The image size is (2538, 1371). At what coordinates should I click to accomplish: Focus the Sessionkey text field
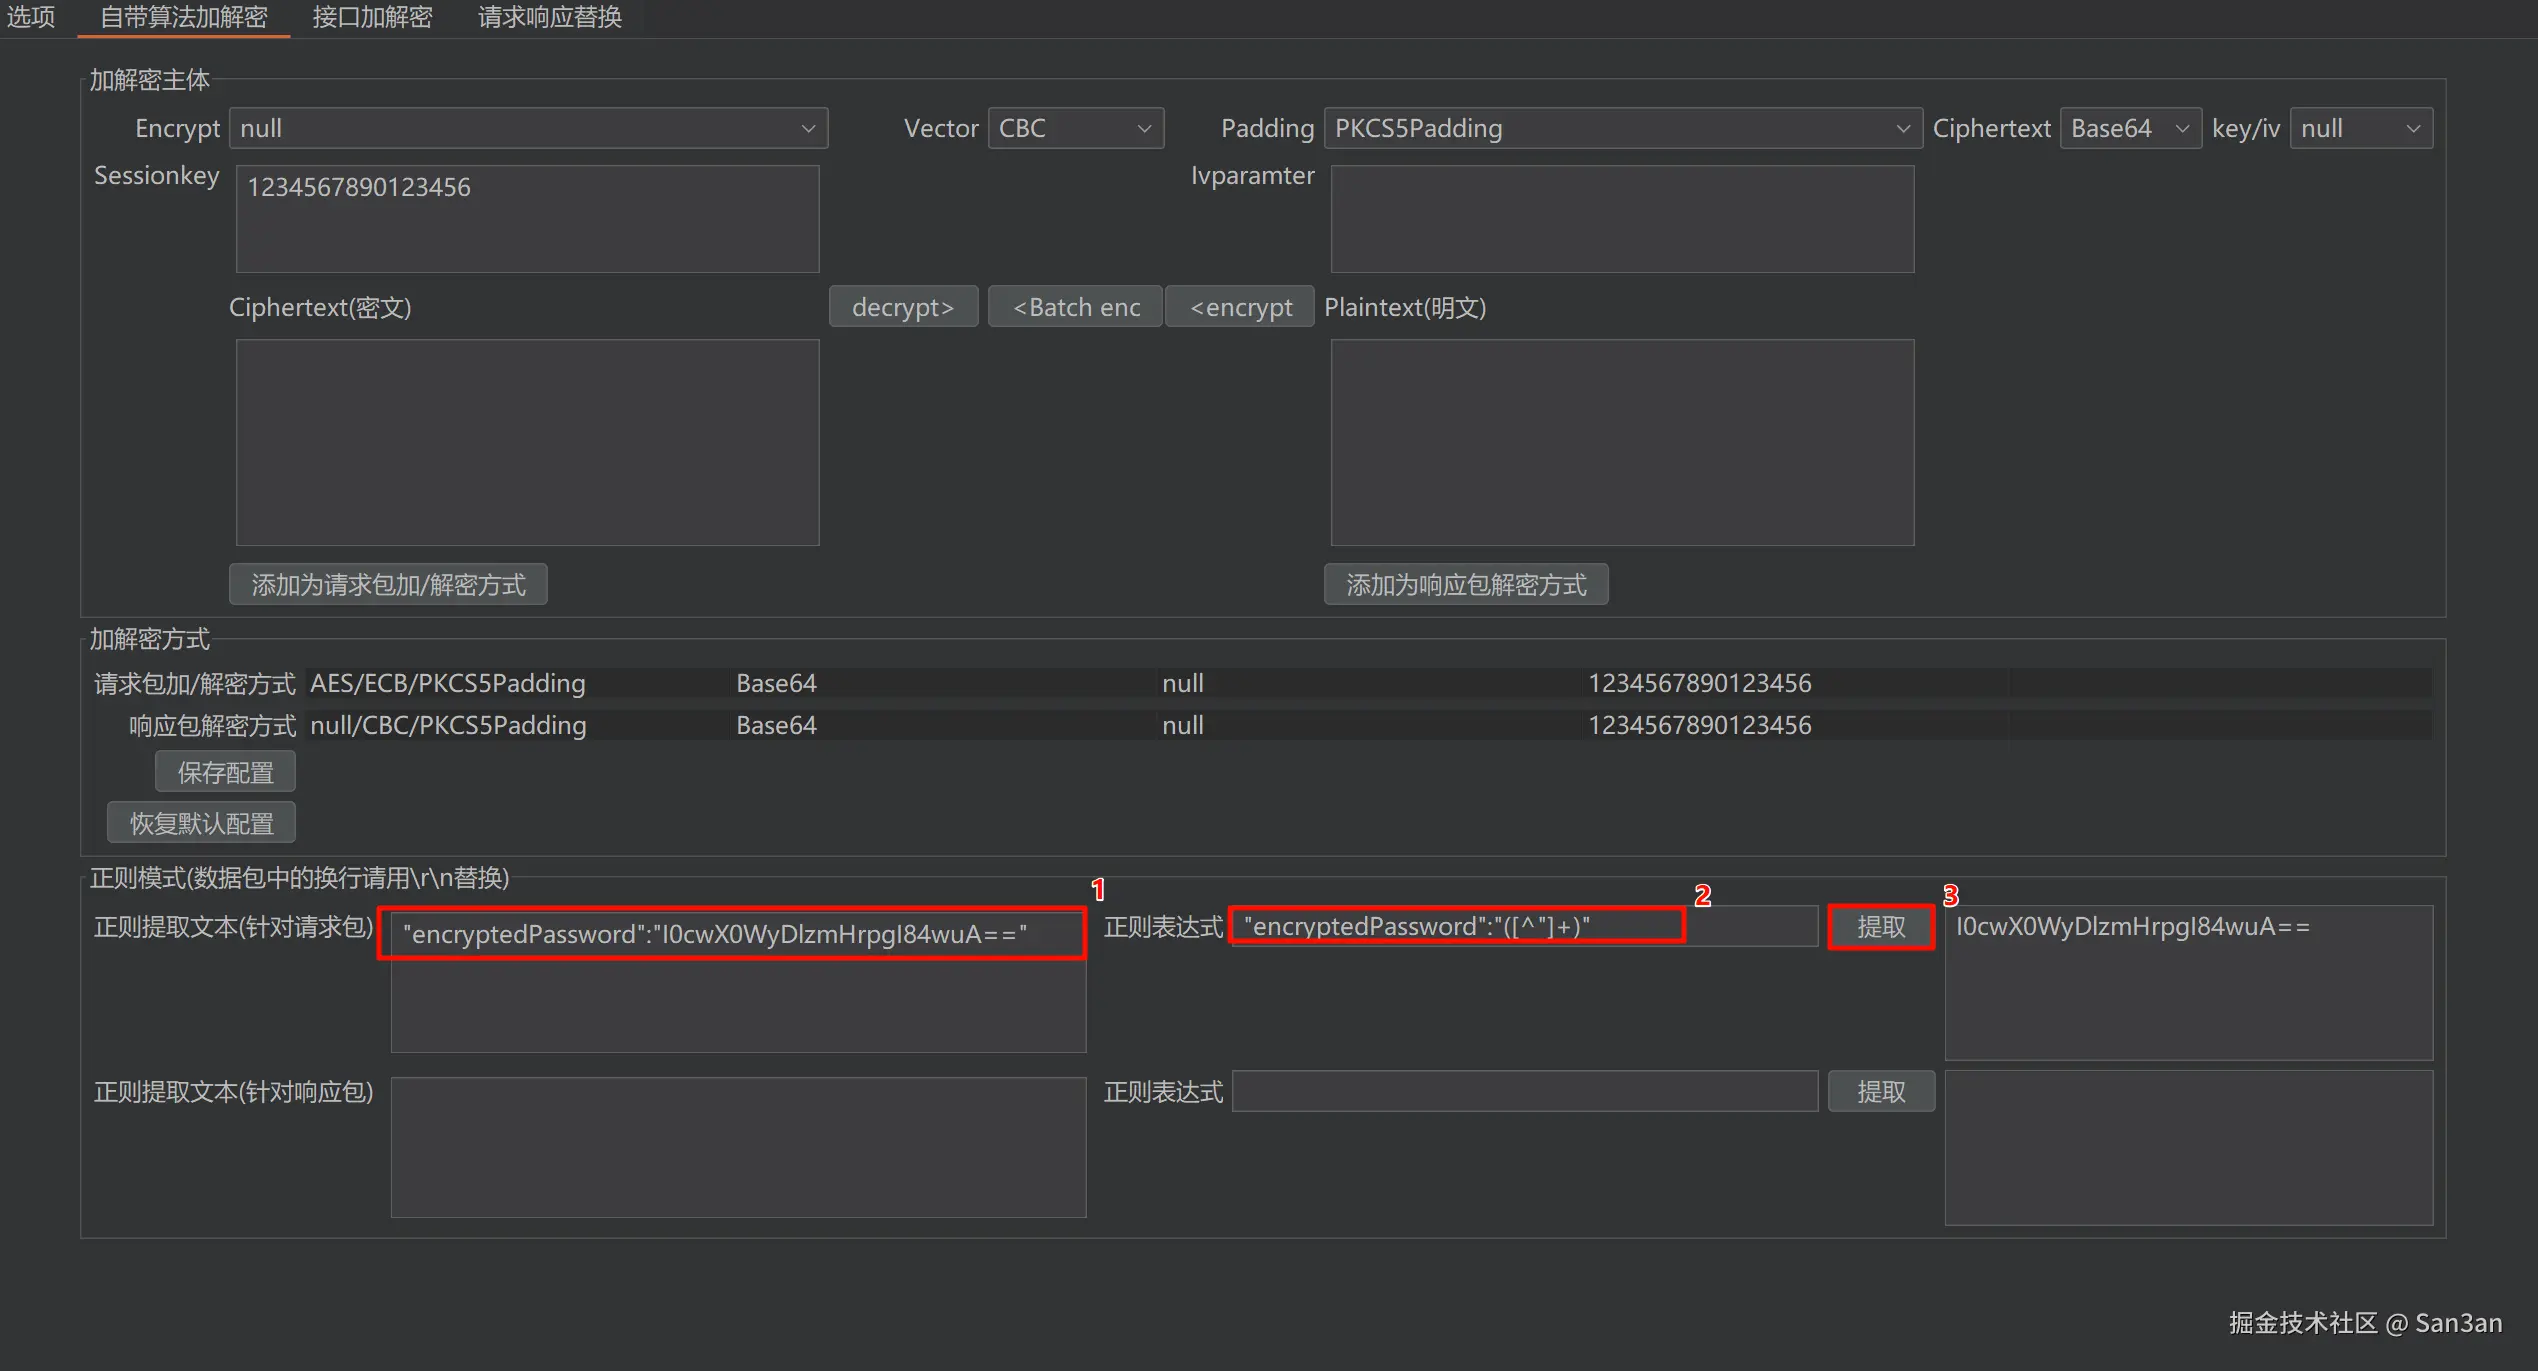pos(527,218)
